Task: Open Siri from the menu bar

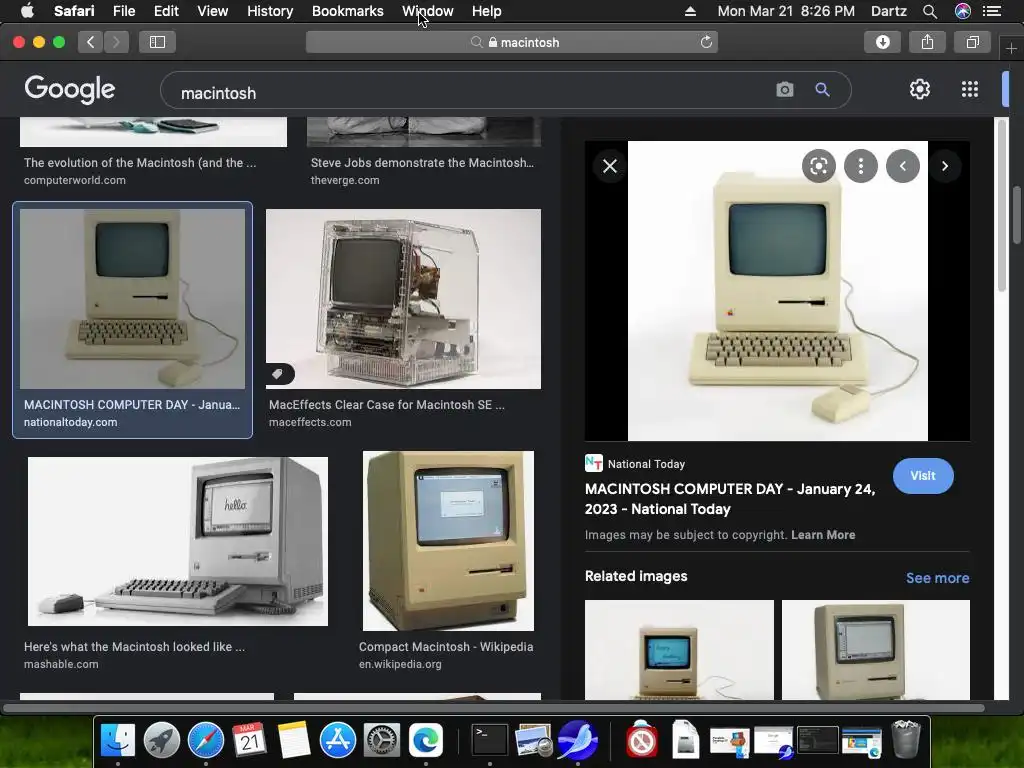Action: pos(963,11)
